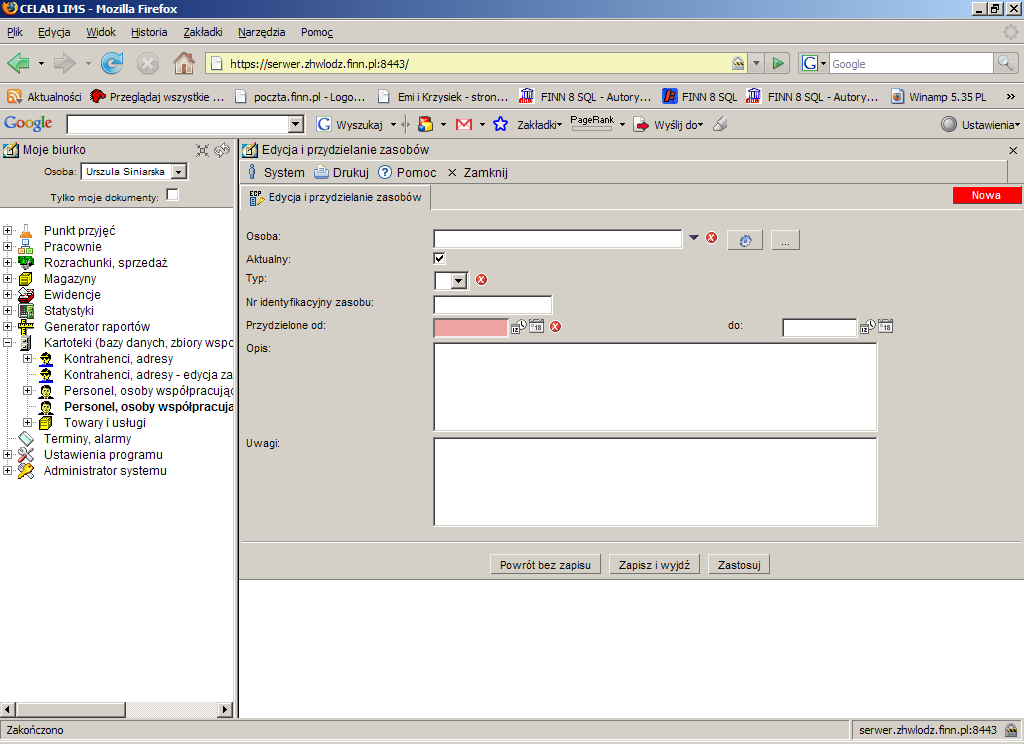Click the Moje biurko refresh icon
The image size is (1024, 744).
click(x=222, y=150)
